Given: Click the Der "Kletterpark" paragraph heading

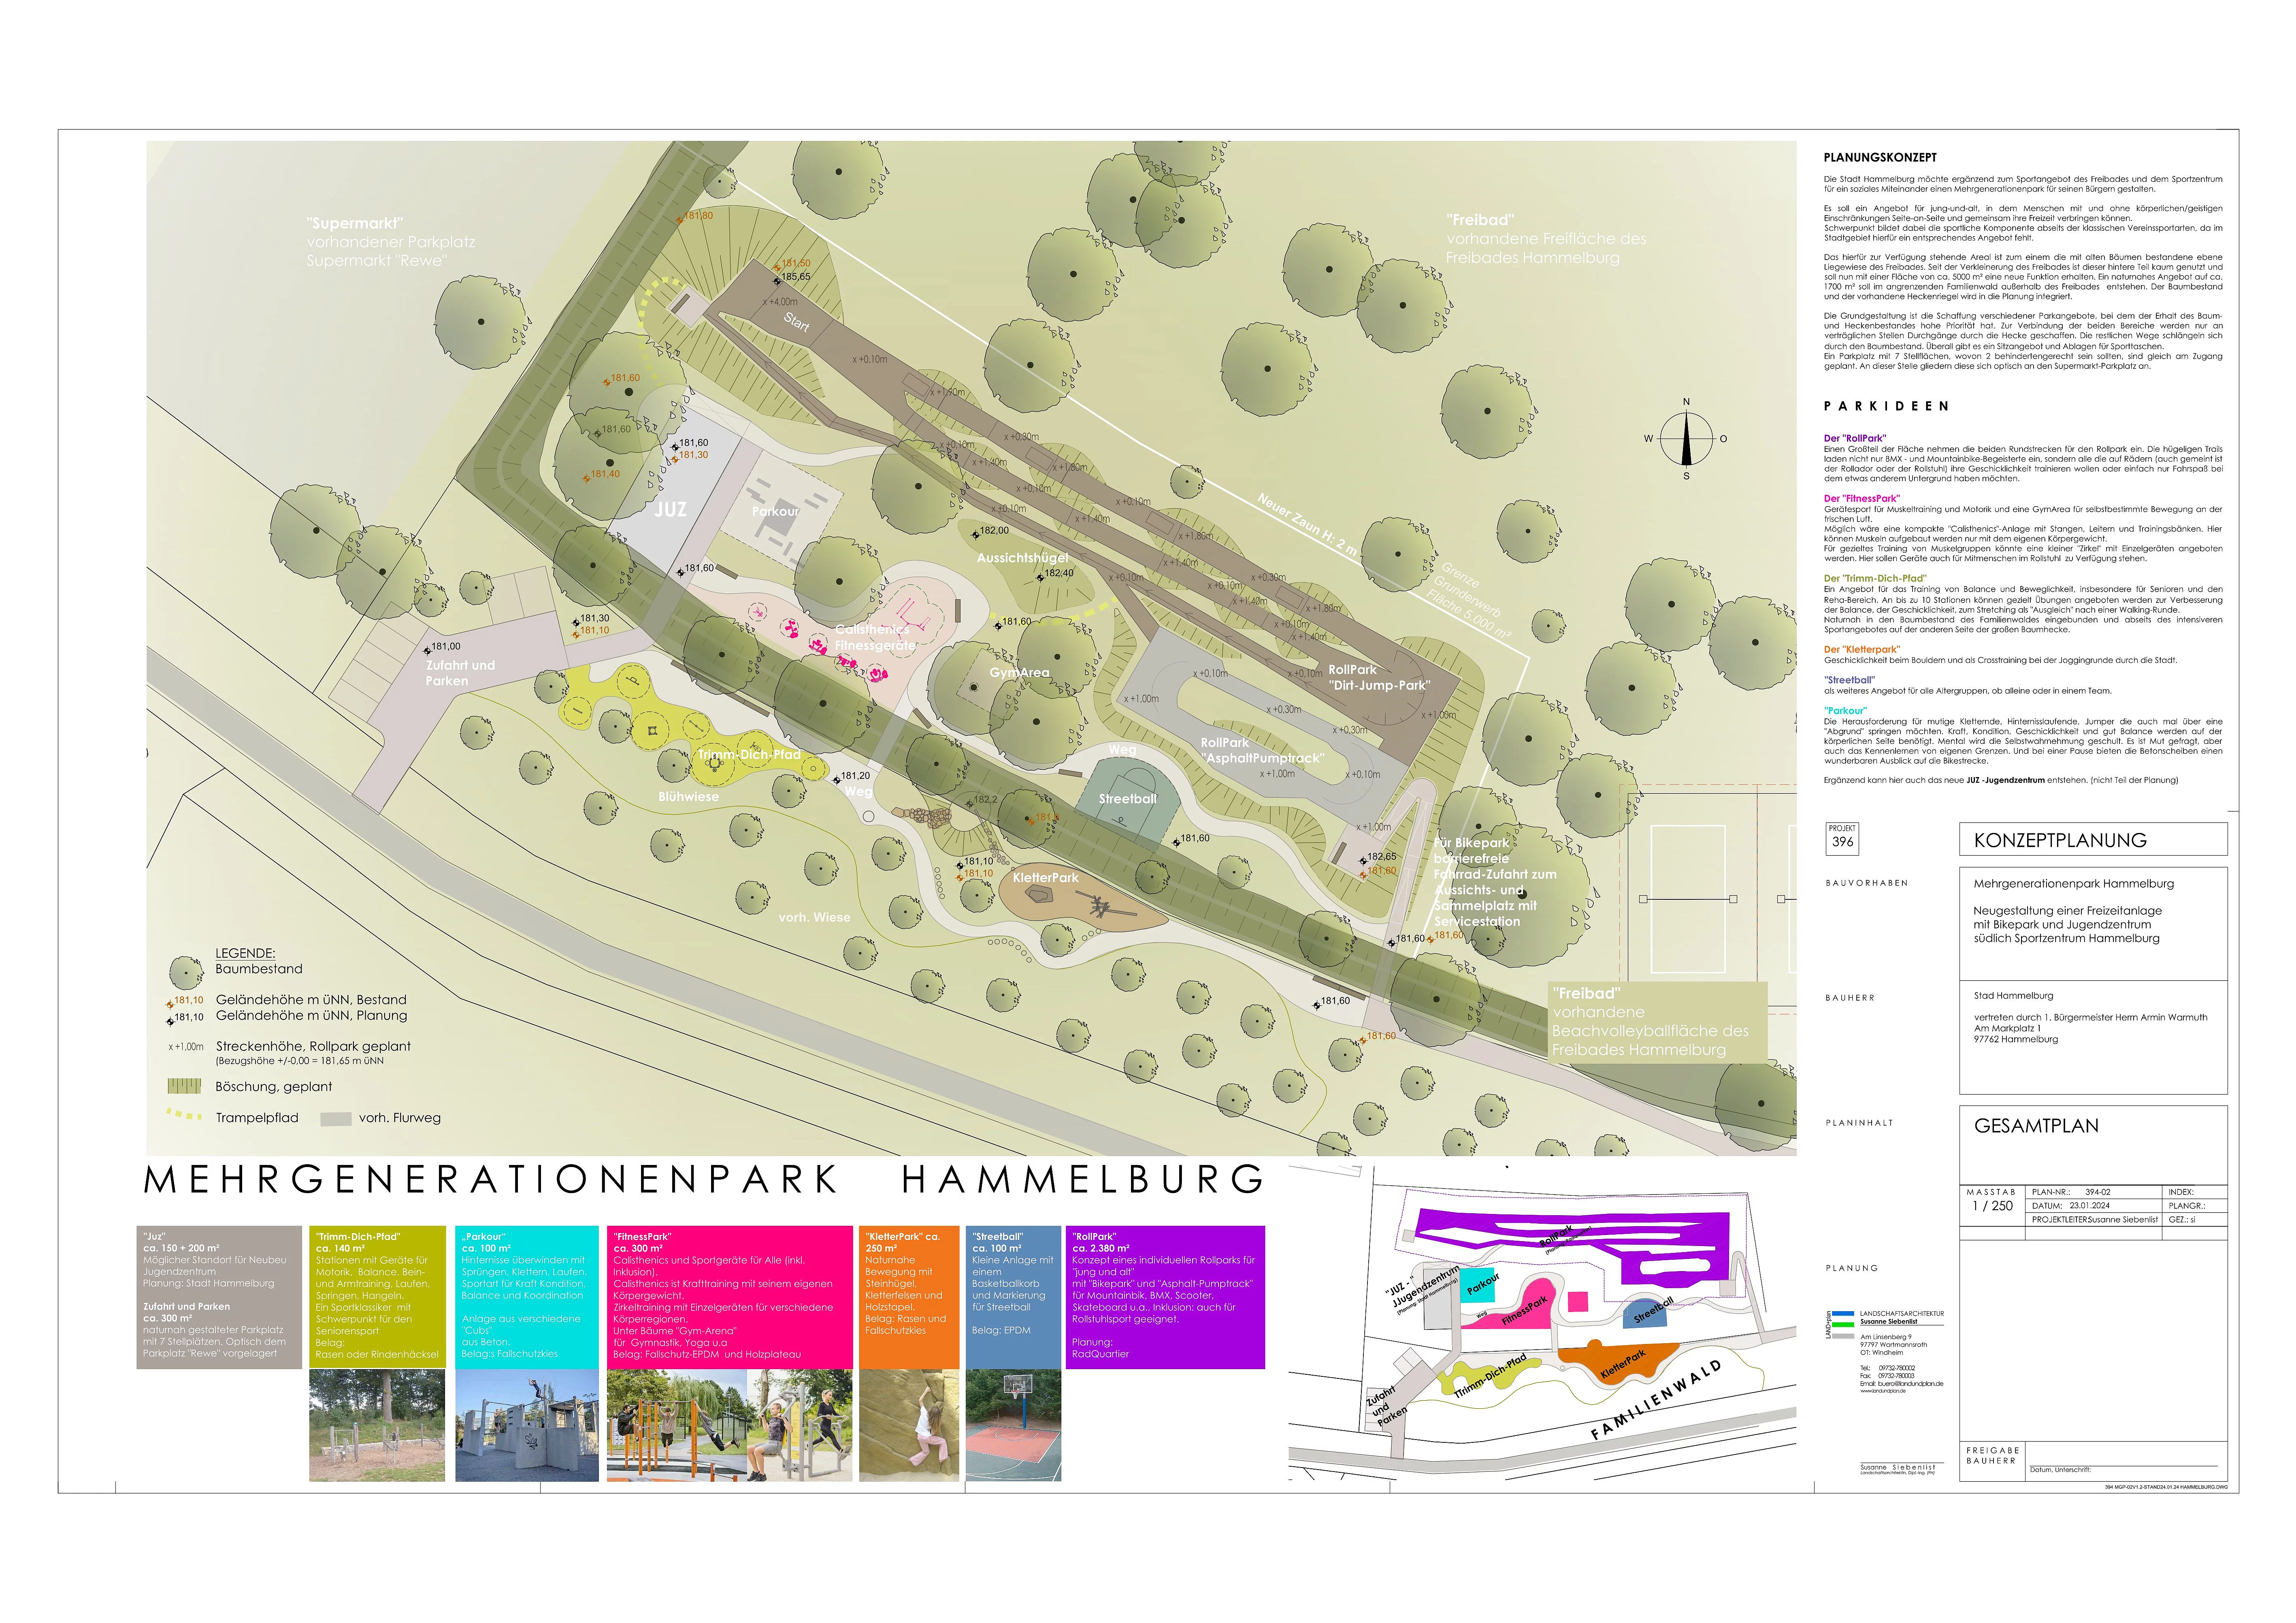Looking at the screenshot, I should tap(1861, 649).
